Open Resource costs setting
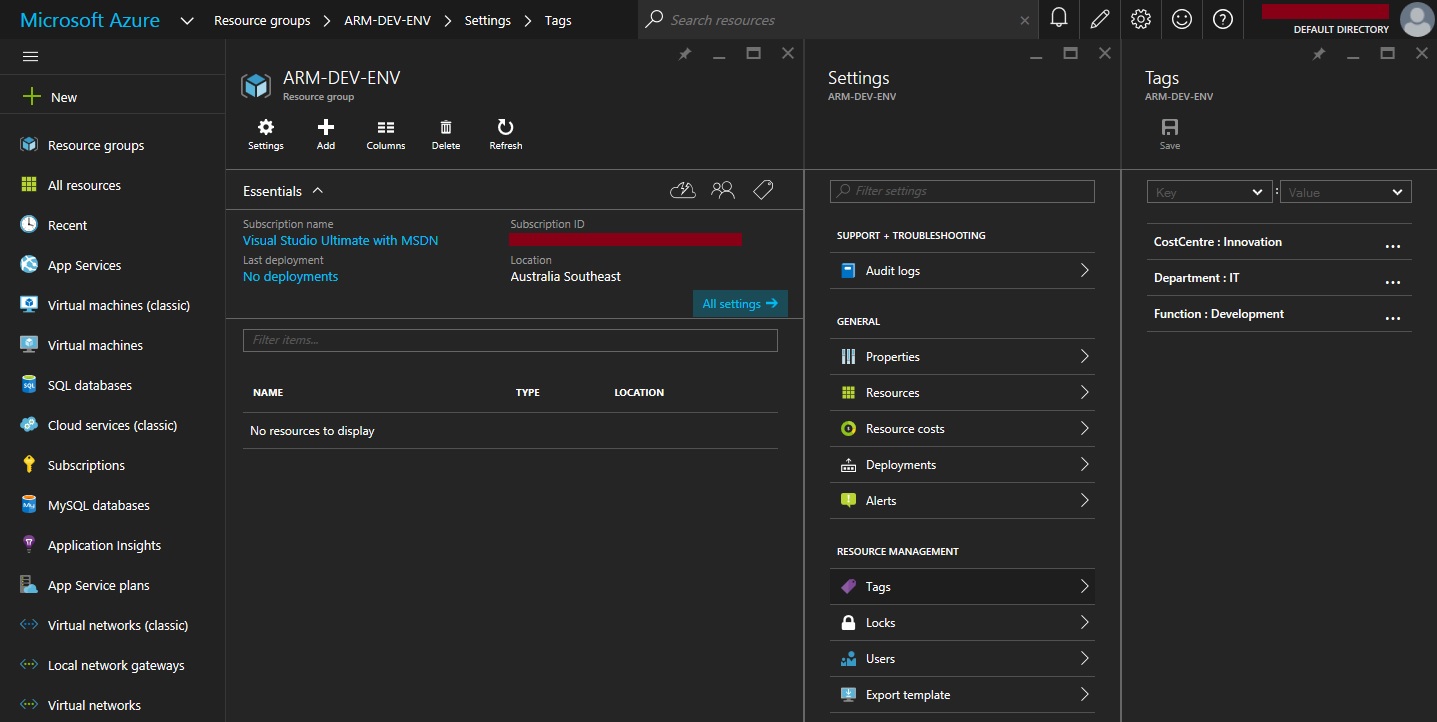The height and width of the screenshot is (722, 1437). click(x=962, y=428)
